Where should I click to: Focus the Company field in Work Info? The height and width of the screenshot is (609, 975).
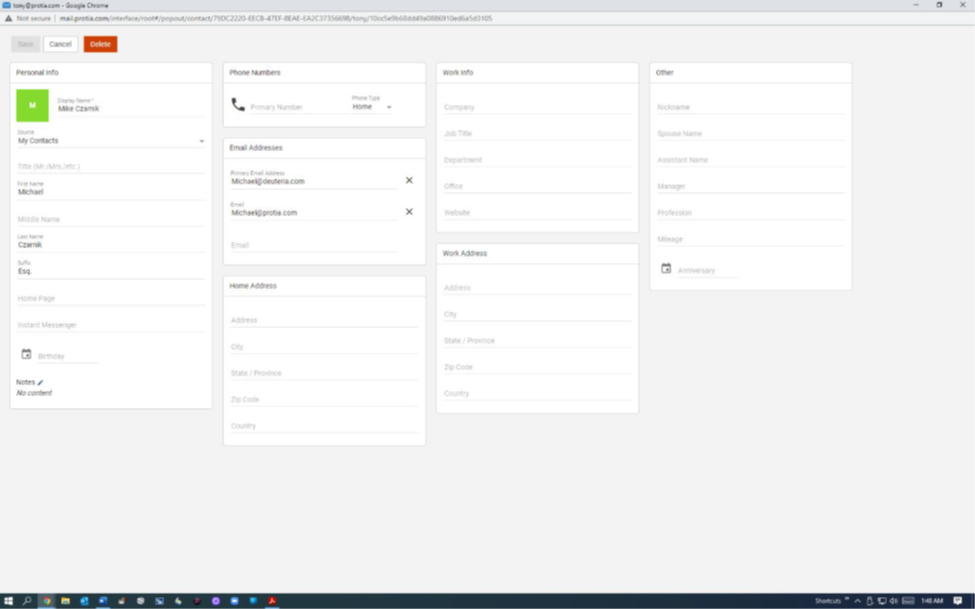[x=537, y=107]
